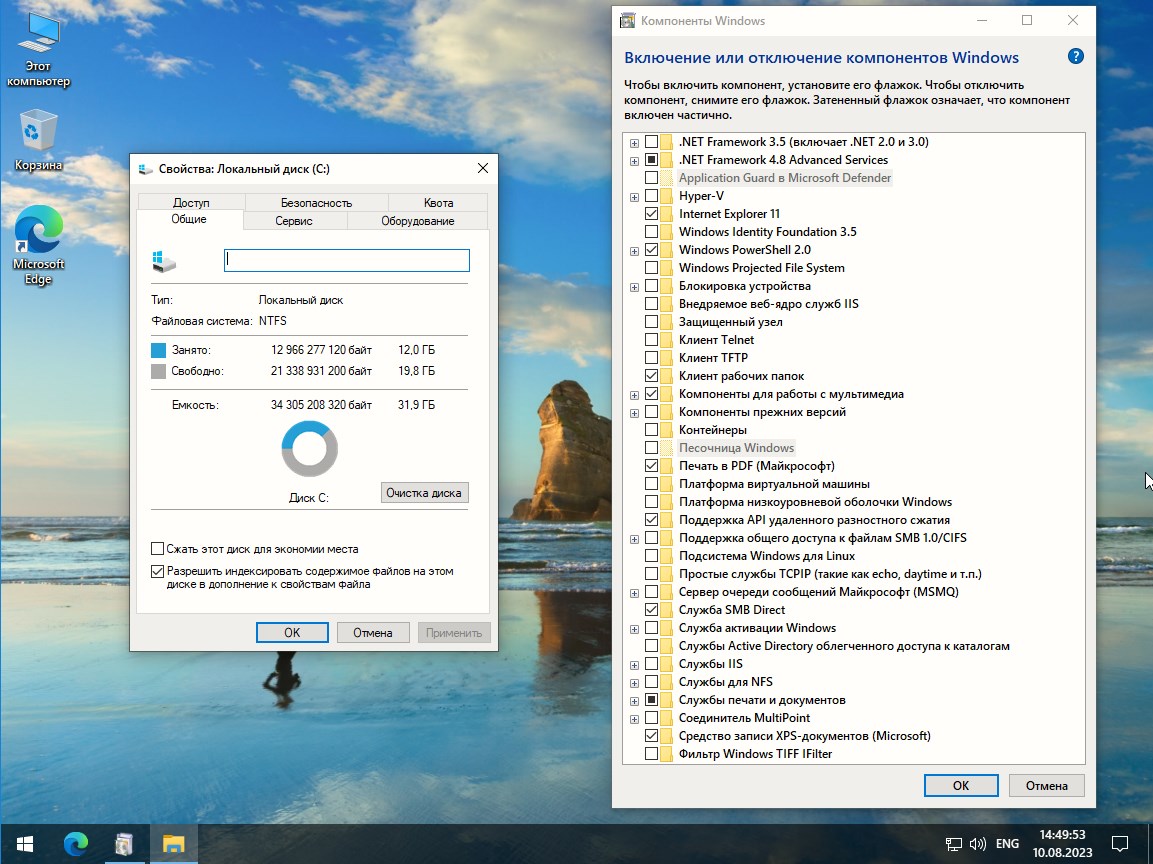Expand Службы печати и документов node
Image resolution: width=1153 pixels, height=864 pixels.
(634, 700)
